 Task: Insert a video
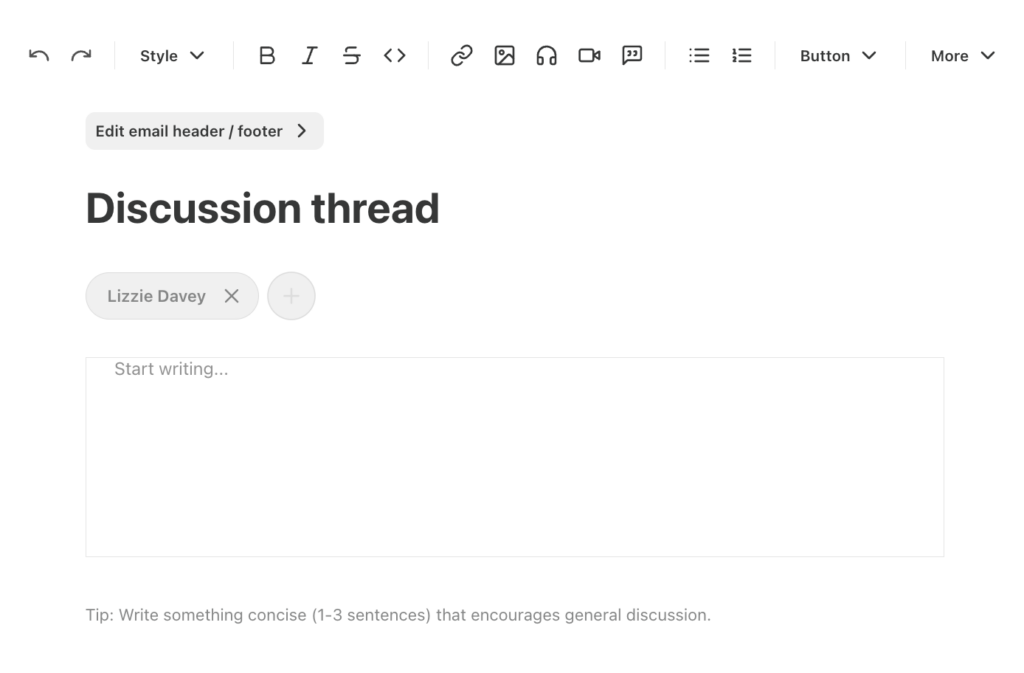[x=589, y=56]
